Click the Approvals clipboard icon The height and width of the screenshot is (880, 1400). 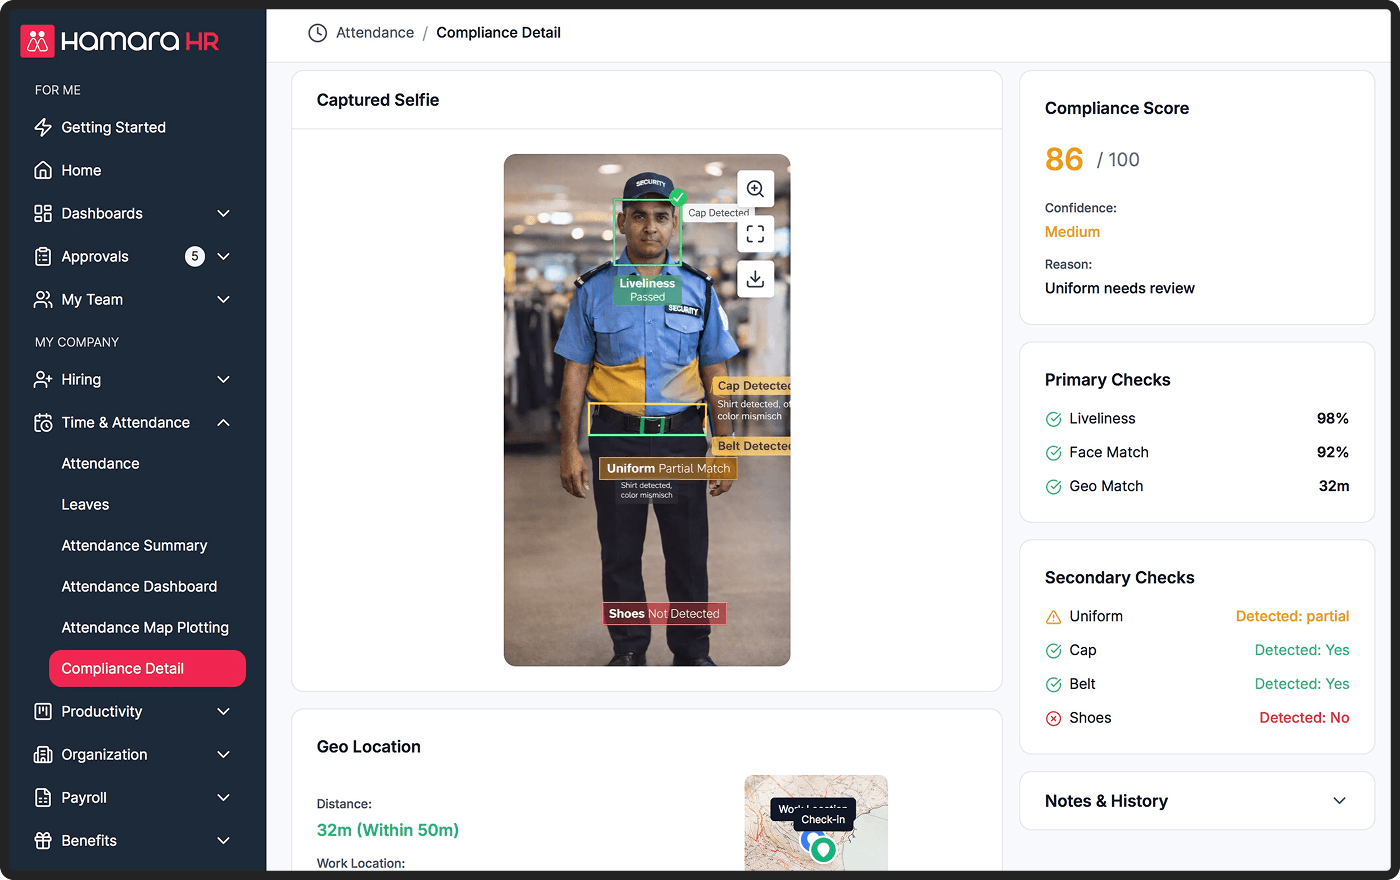tap(43, 256)
